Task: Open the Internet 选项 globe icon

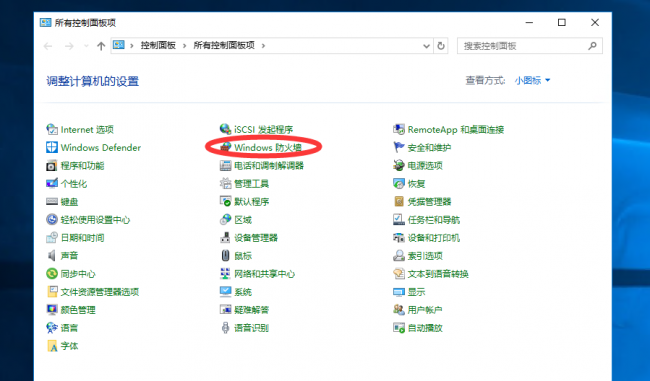Action: point(52,129)
